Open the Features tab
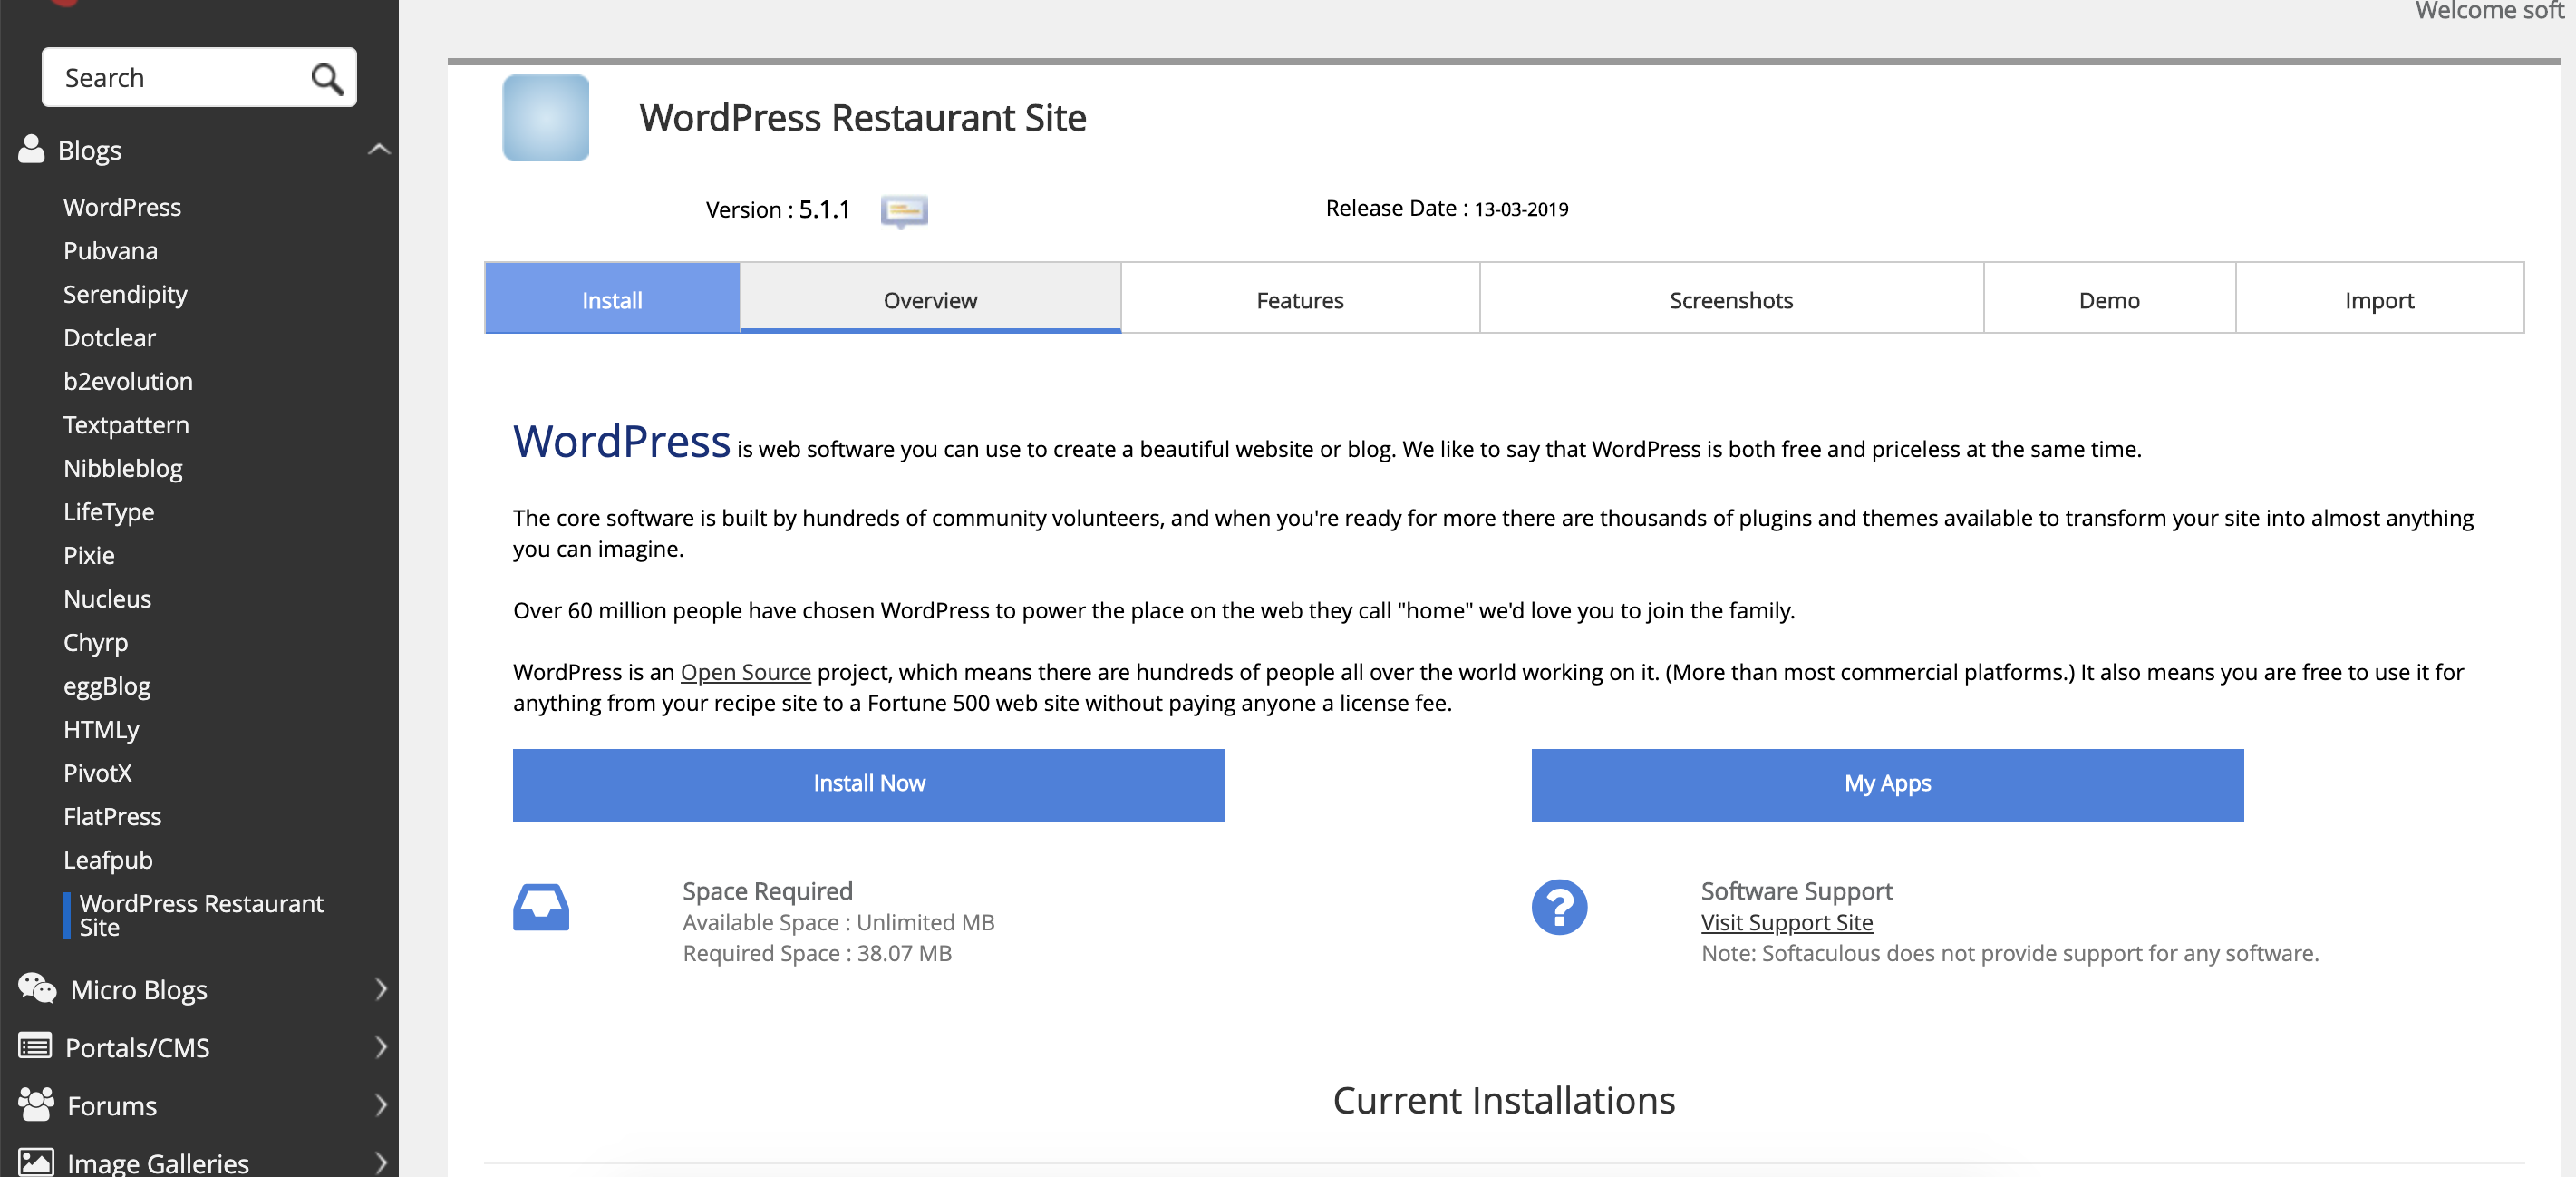Screen dimensions: 2576x1177 pyautogui.click(x=1300, y=299)
